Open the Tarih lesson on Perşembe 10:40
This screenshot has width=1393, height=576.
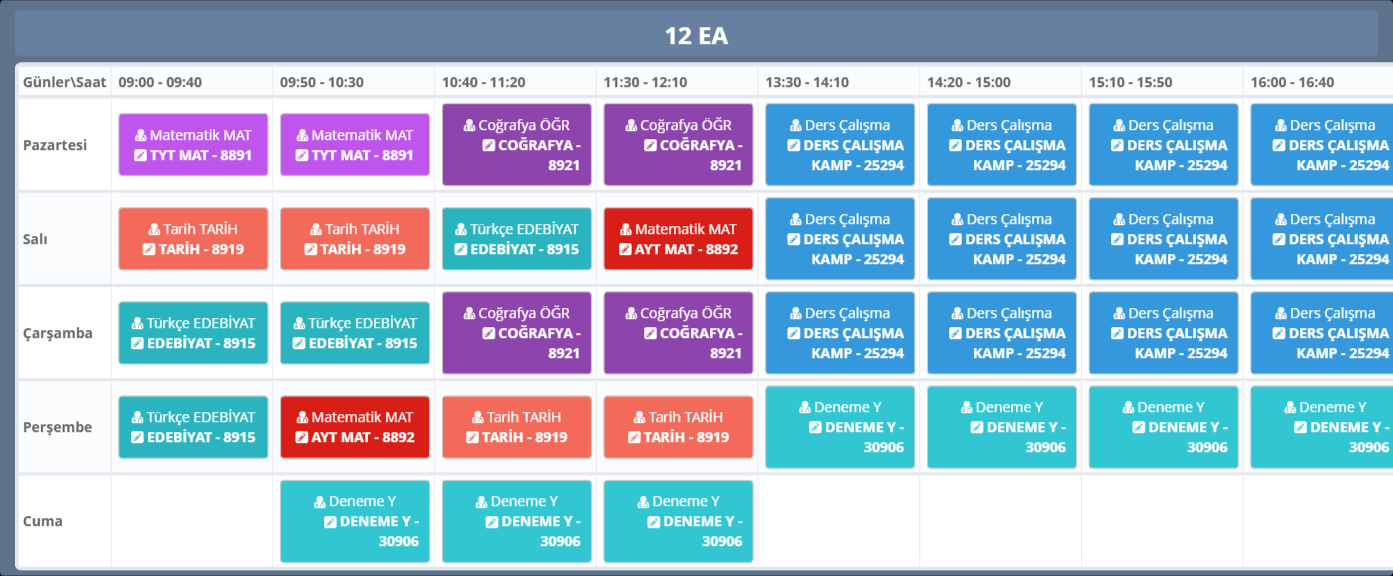516,427
